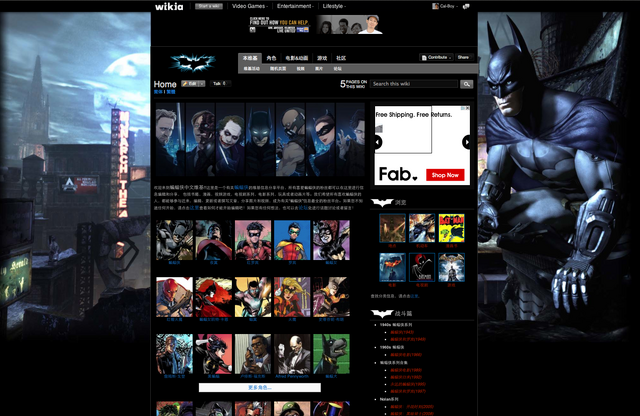Open the red link ending (1989)
Viewport: 640px width, 416px height.
(406, 370)
